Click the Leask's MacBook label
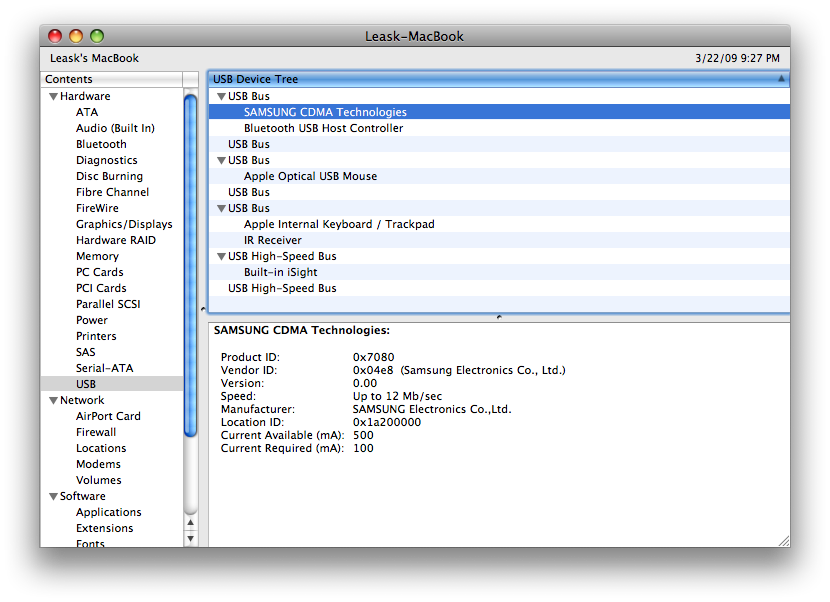Image resolution: width=830 pixels, height=602 pixels. (x=94, y=58)
